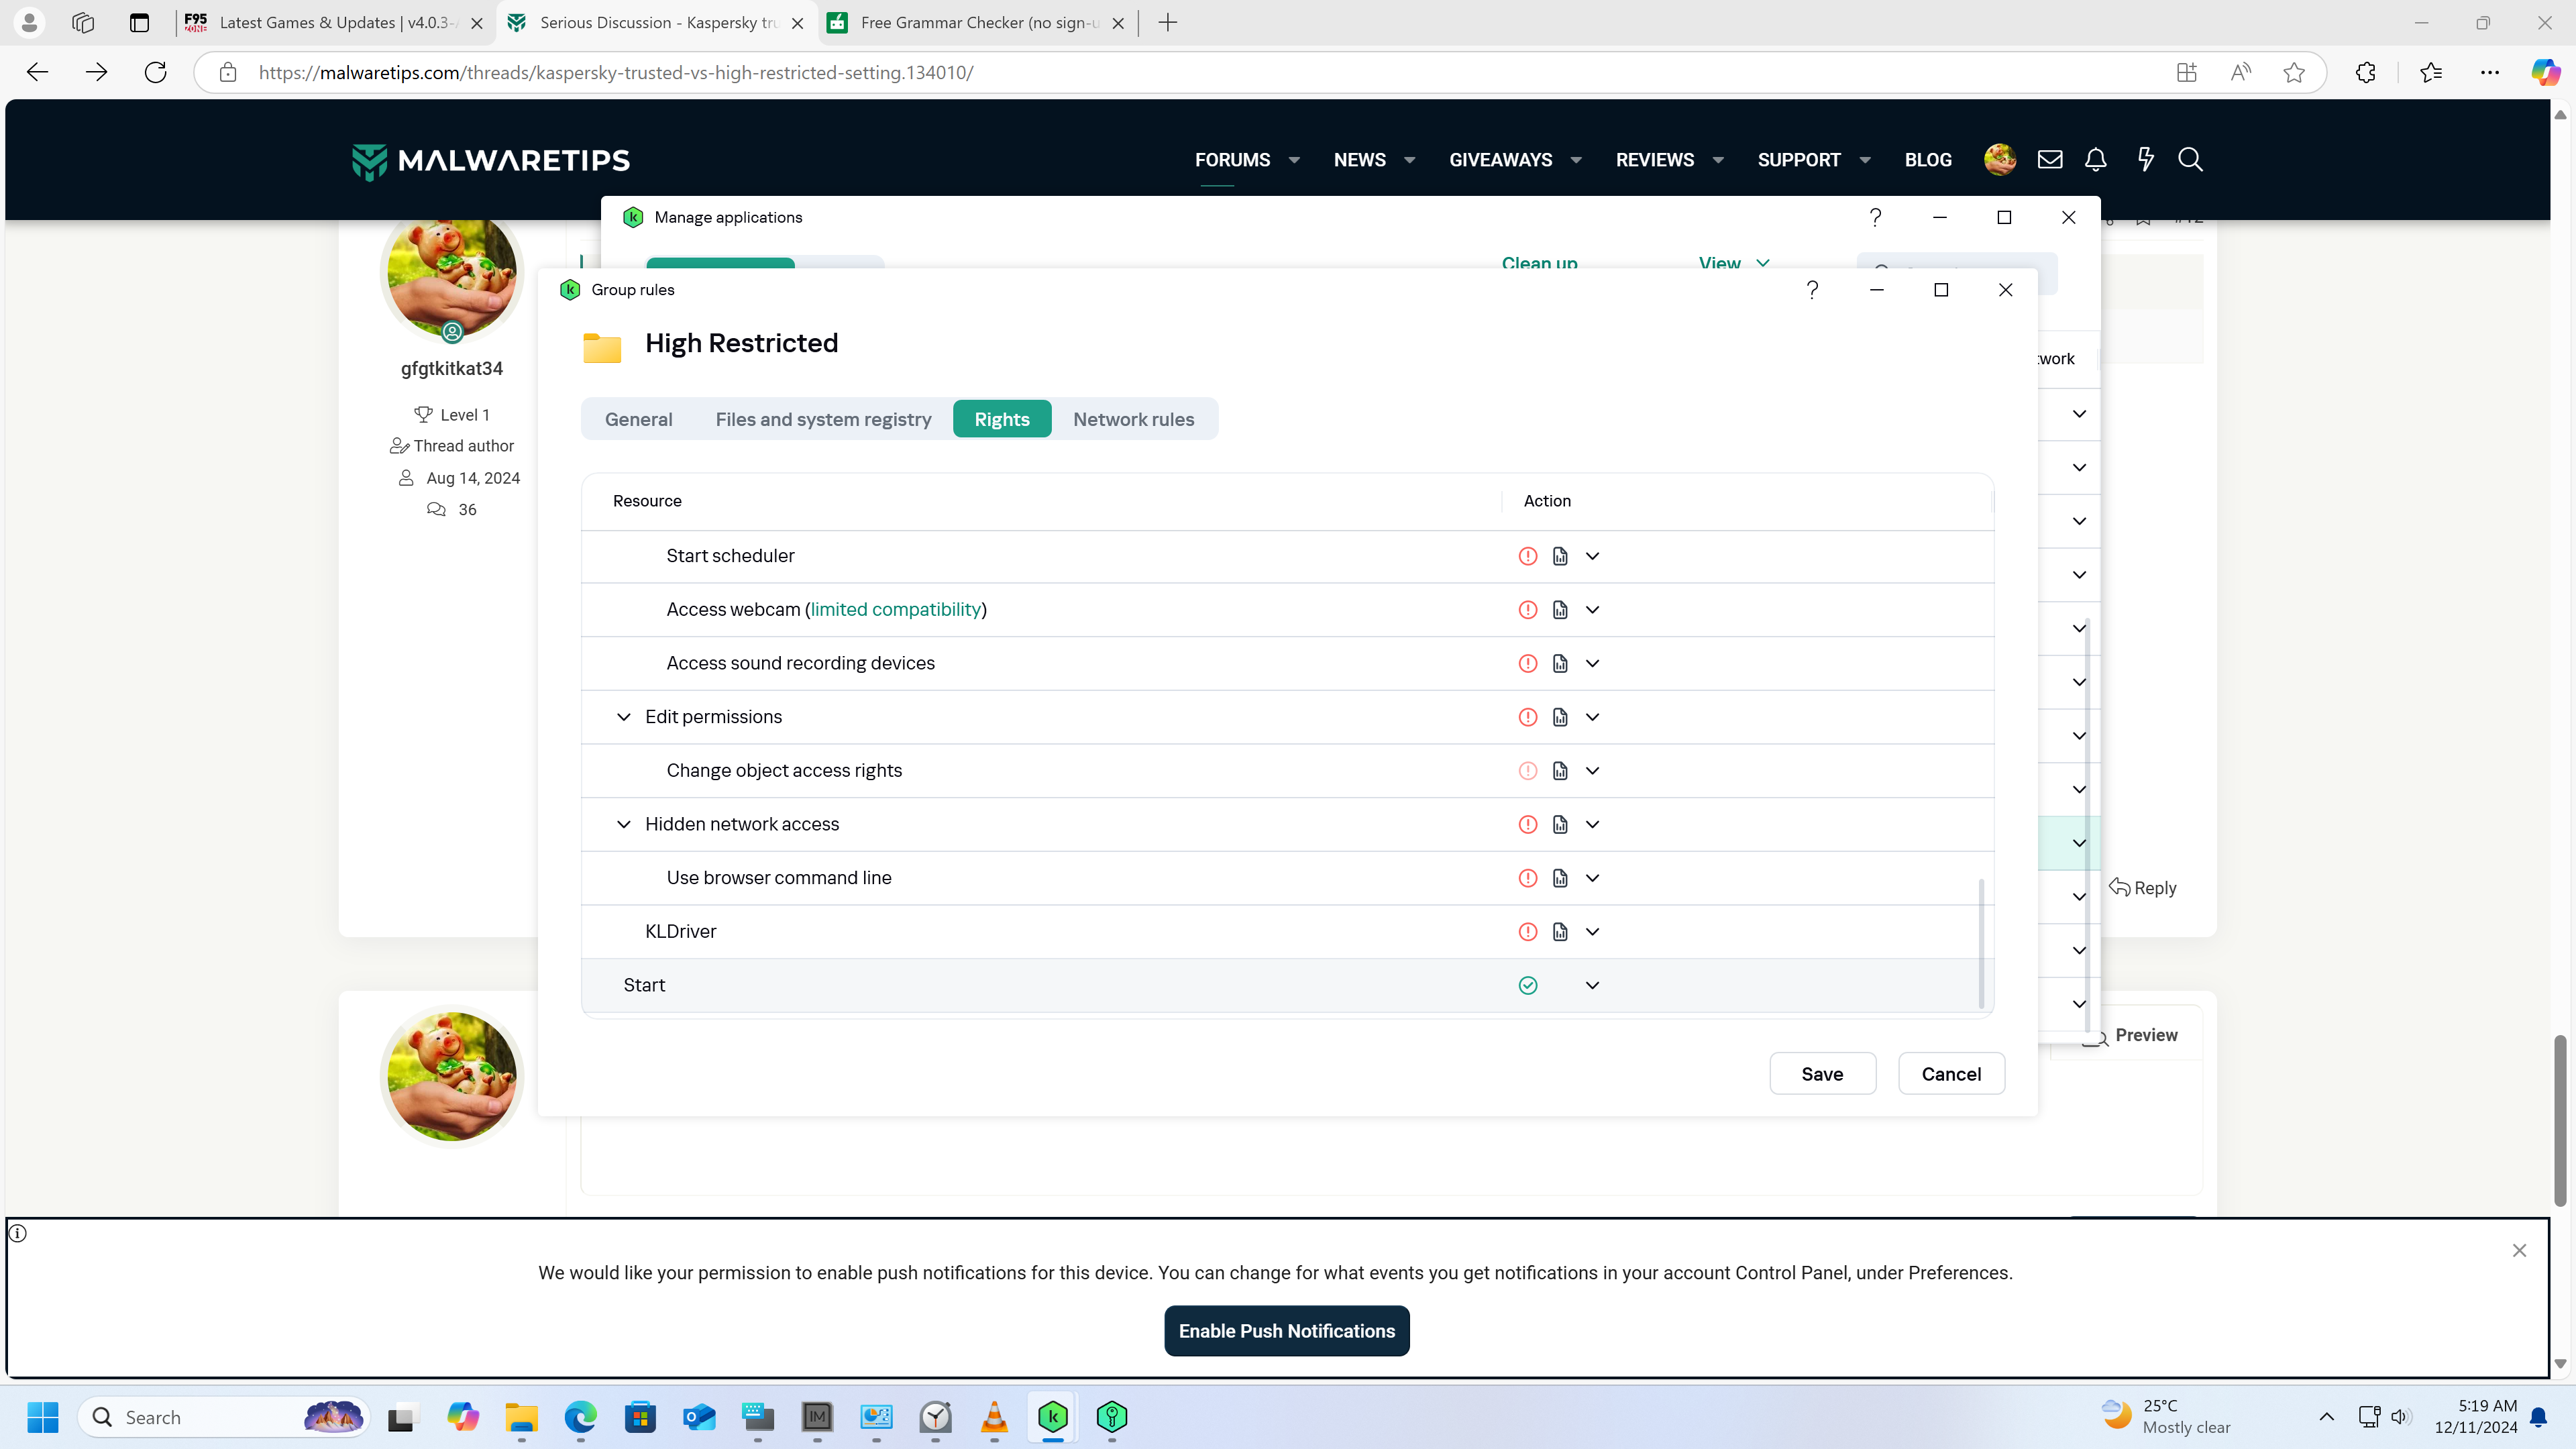
Task: Open Group rules help question mark
Action: [x=1812, y=290]
